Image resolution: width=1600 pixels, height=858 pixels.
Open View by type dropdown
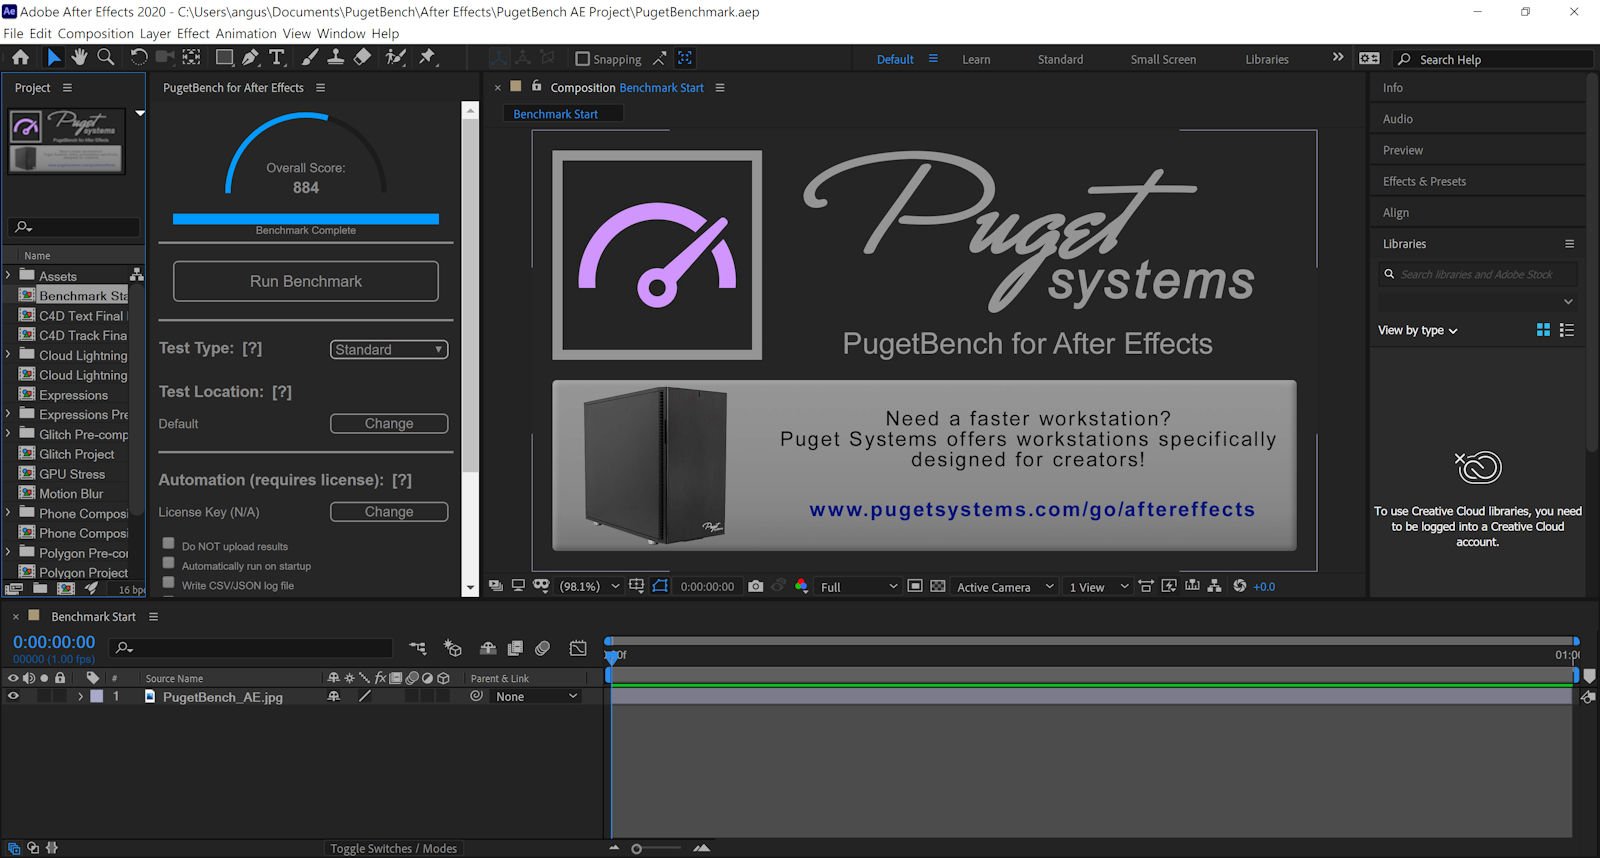[x=1418, y=330]
